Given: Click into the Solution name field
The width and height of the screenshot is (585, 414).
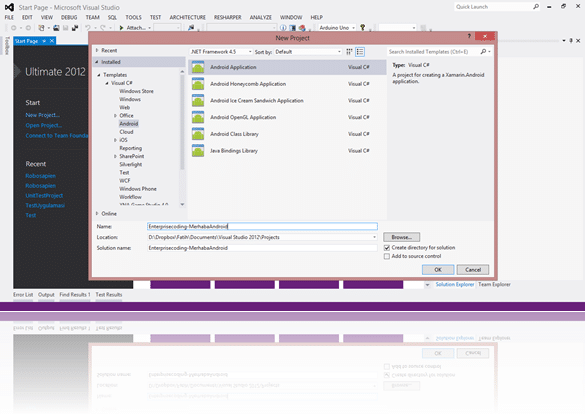Looking at the screenshot, I should [262, 248].
